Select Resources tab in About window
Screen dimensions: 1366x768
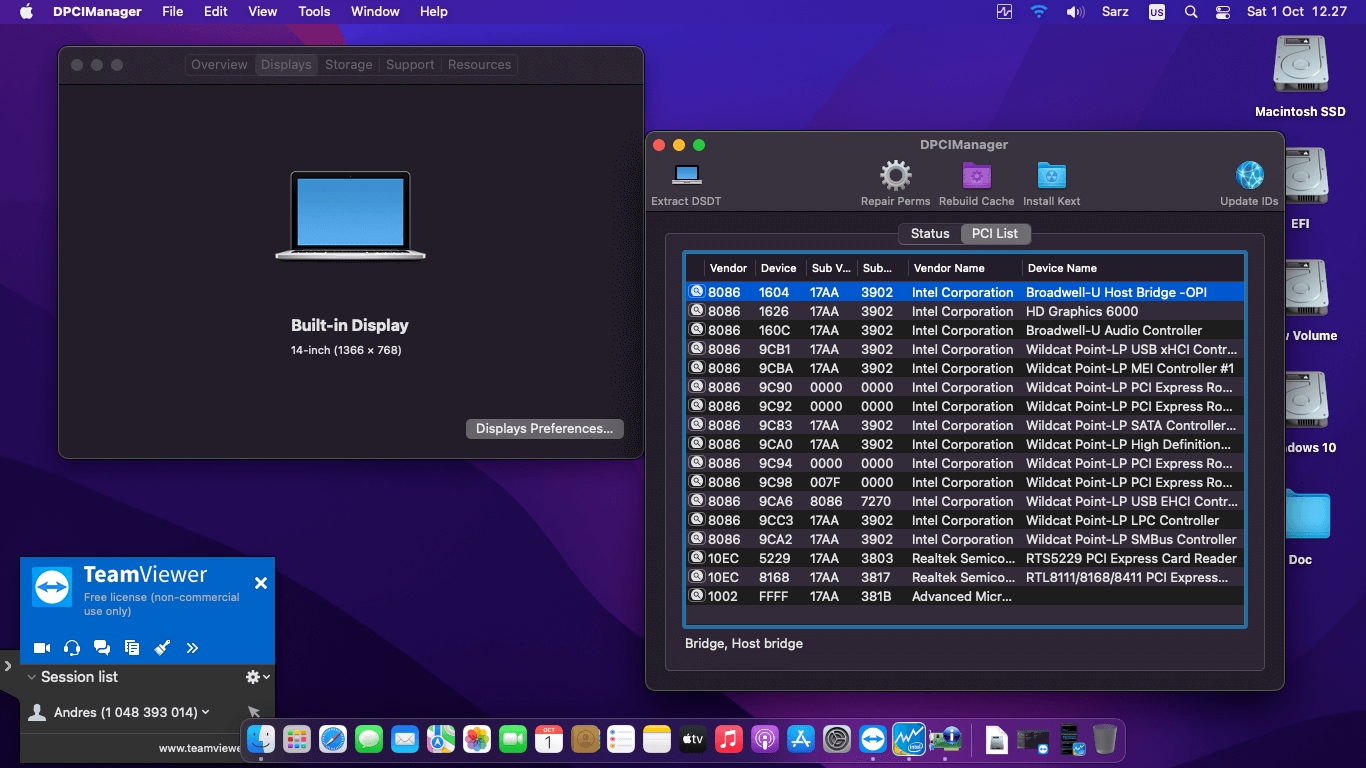click(x=479, y=64)
